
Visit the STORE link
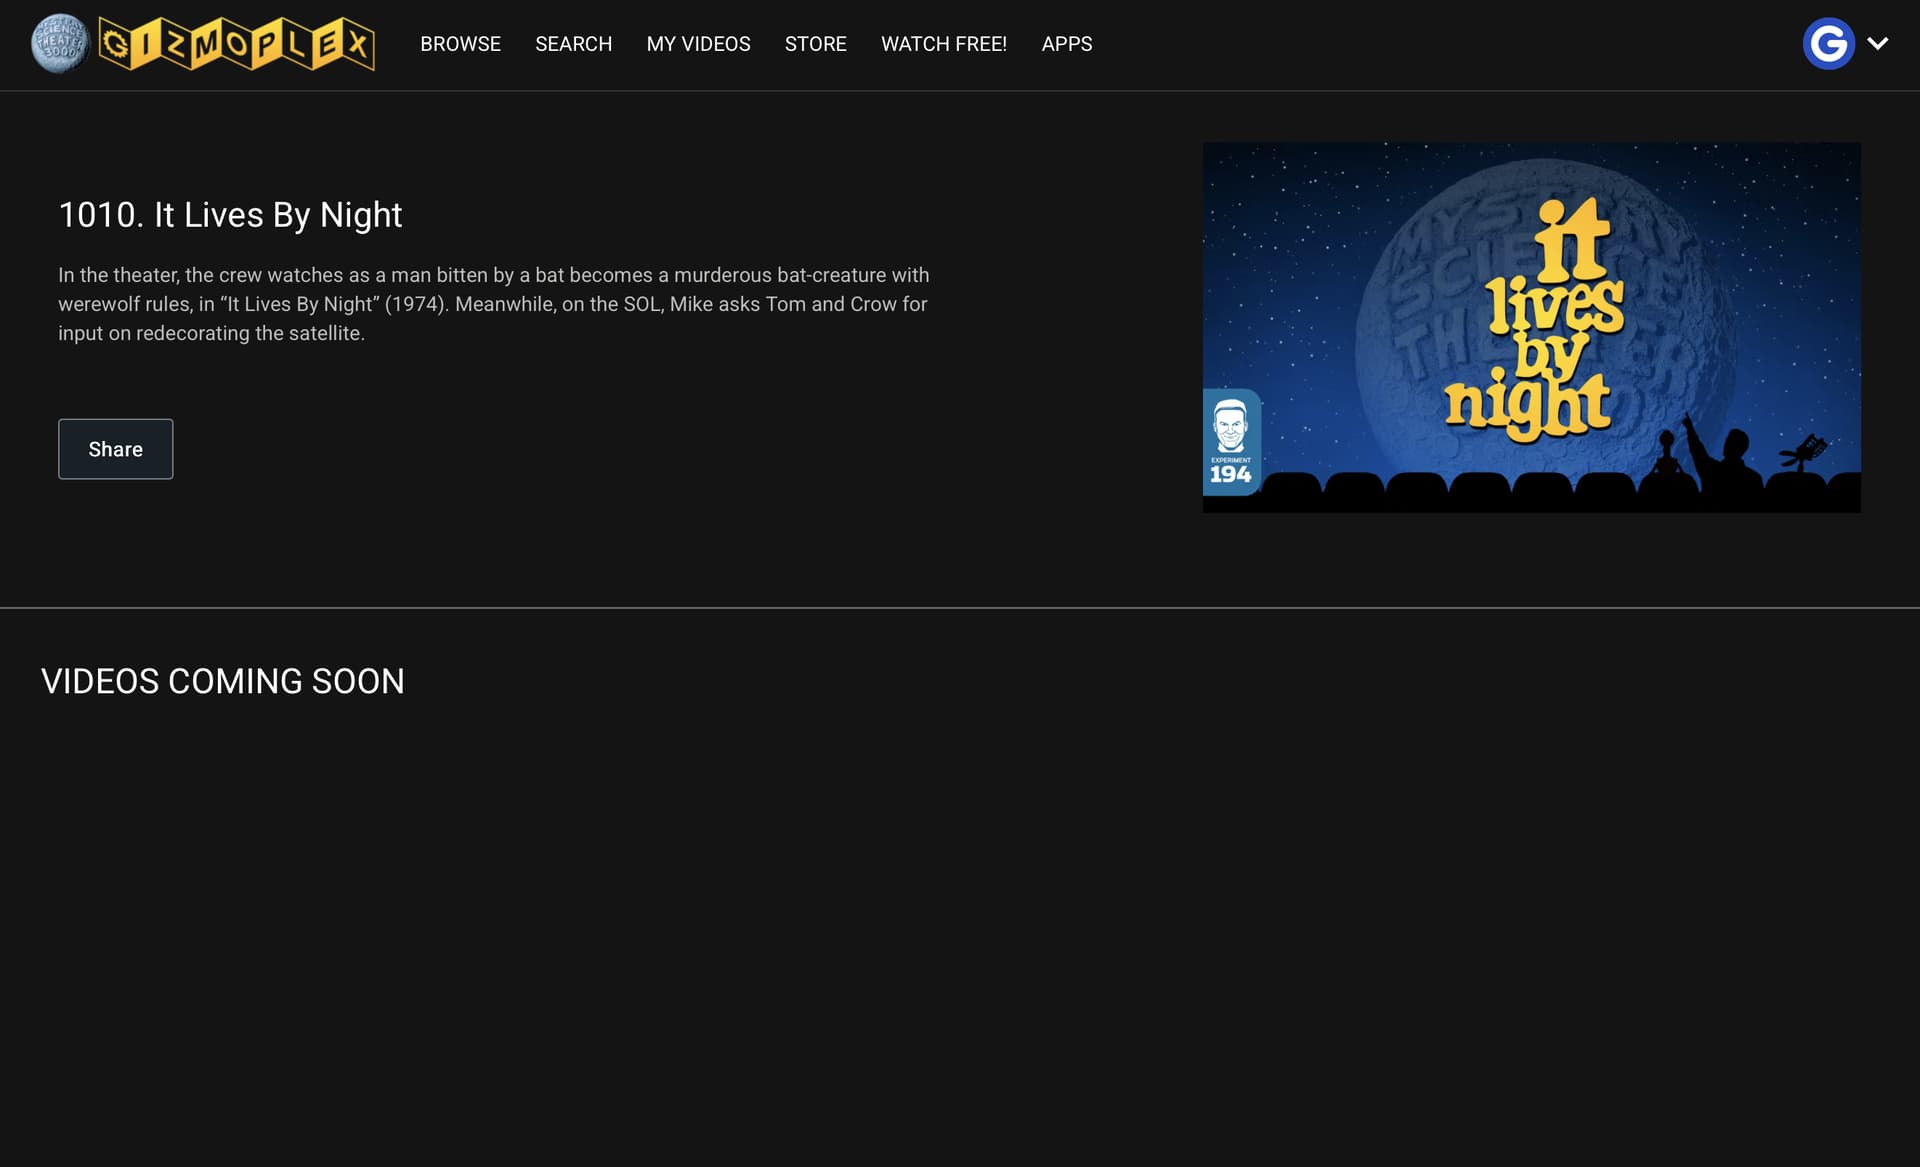pyautogui.click(x=815, y=44)
